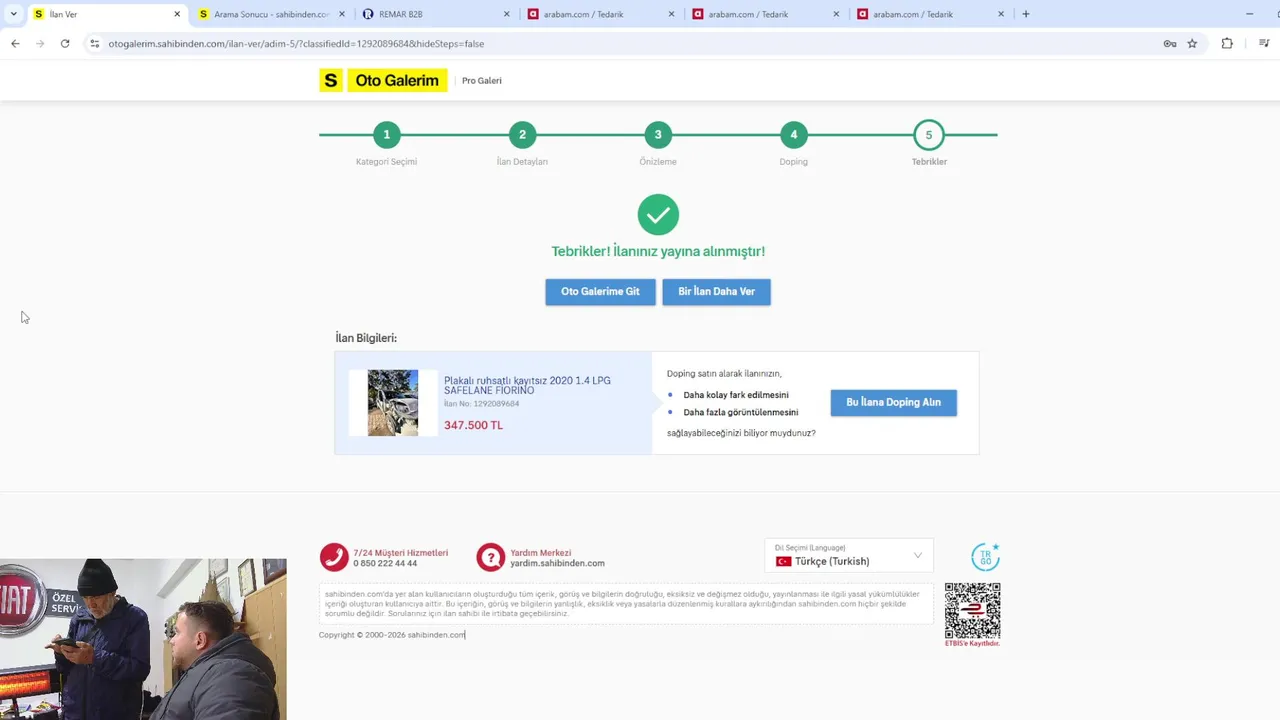
Task: Click the 7/24 Müşteri Hizmetleri phone icon
Action: tap(334, 557)
